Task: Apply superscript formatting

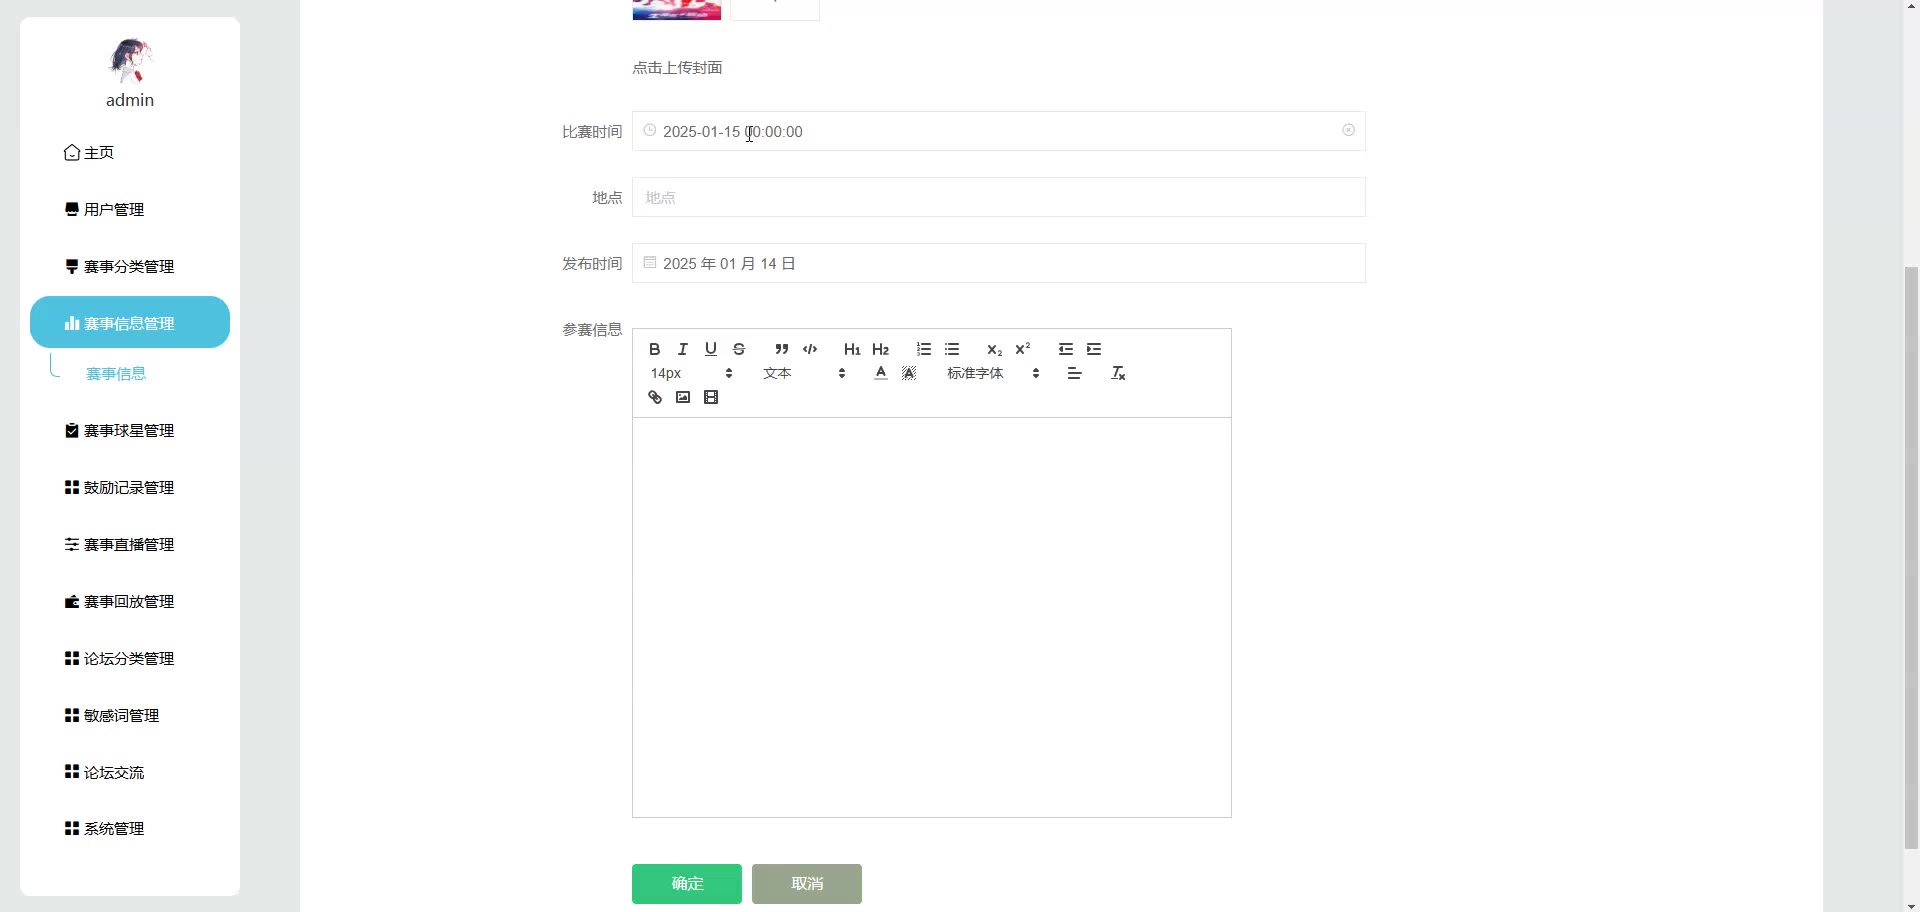Action: (1022, 349)
